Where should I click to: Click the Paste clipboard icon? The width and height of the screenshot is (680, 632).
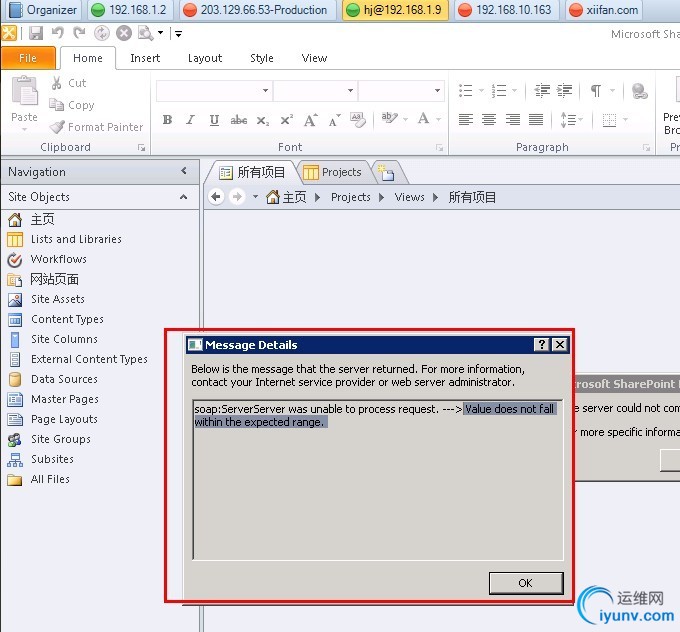[24, 91]
